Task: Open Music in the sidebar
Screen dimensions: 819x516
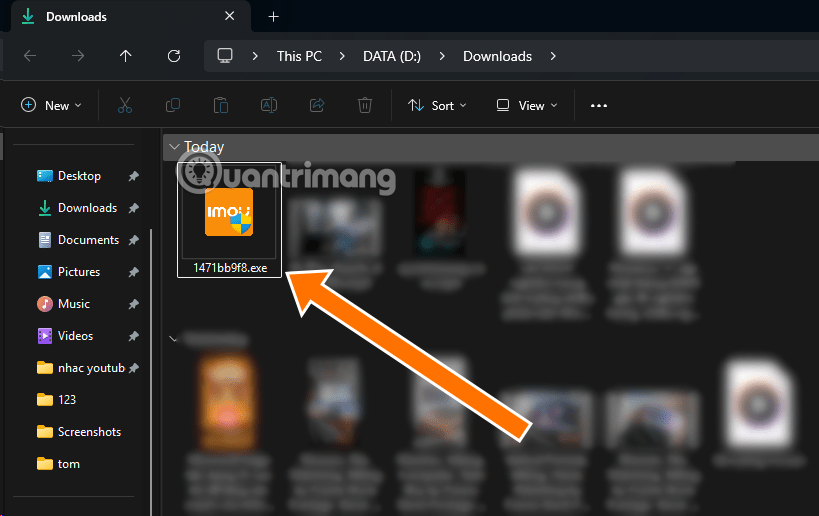Action: pyautogui.click(x=74, y=303)
